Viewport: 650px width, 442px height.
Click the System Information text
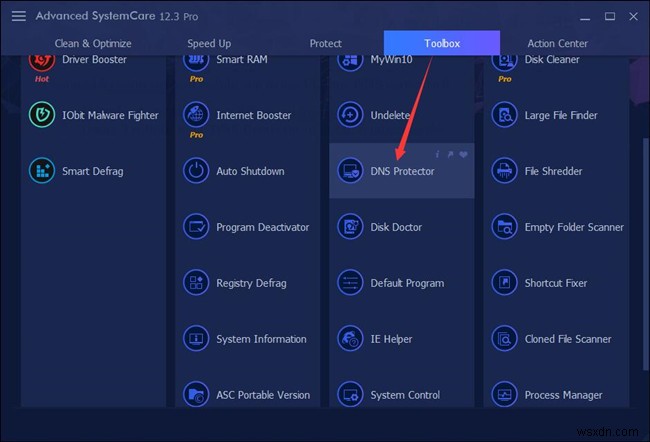(261, 339)
